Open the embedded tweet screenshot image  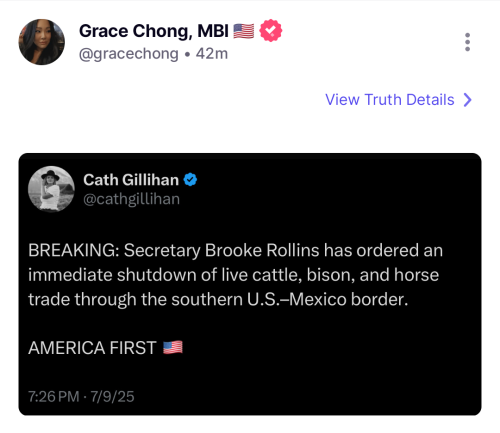tap(250, 284)
